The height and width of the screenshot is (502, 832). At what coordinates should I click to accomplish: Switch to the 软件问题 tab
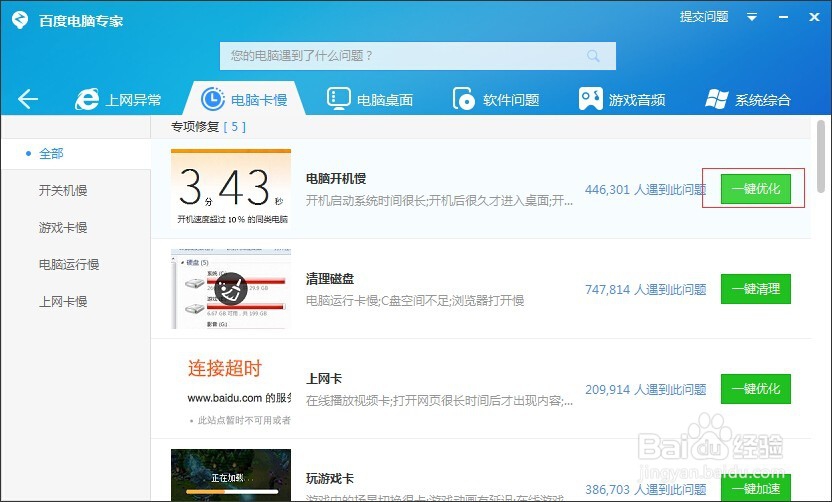coord(496,99)
